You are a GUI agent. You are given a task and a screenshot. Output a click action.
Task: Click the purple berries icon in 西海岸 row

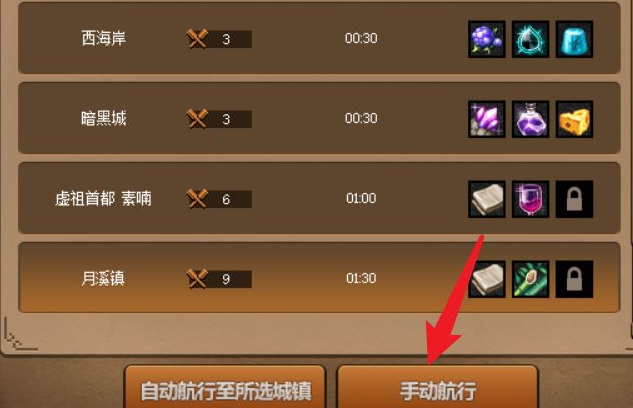pyautogui.click(x=486, y=39)
